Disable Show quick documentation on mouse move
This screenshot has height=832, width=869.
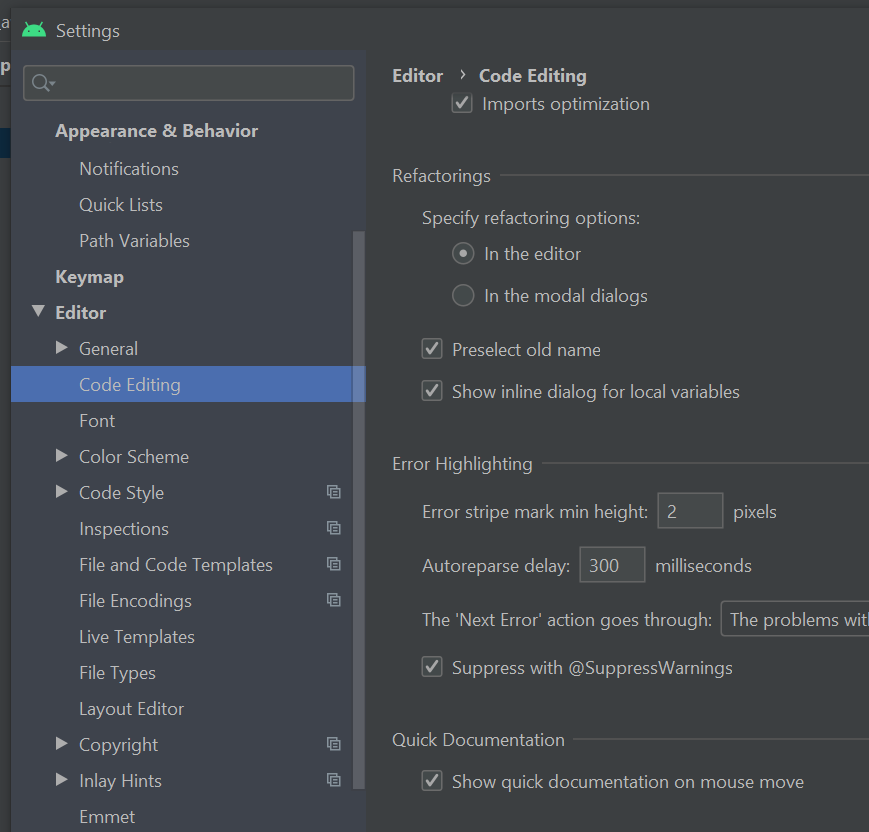coord(432,781)
